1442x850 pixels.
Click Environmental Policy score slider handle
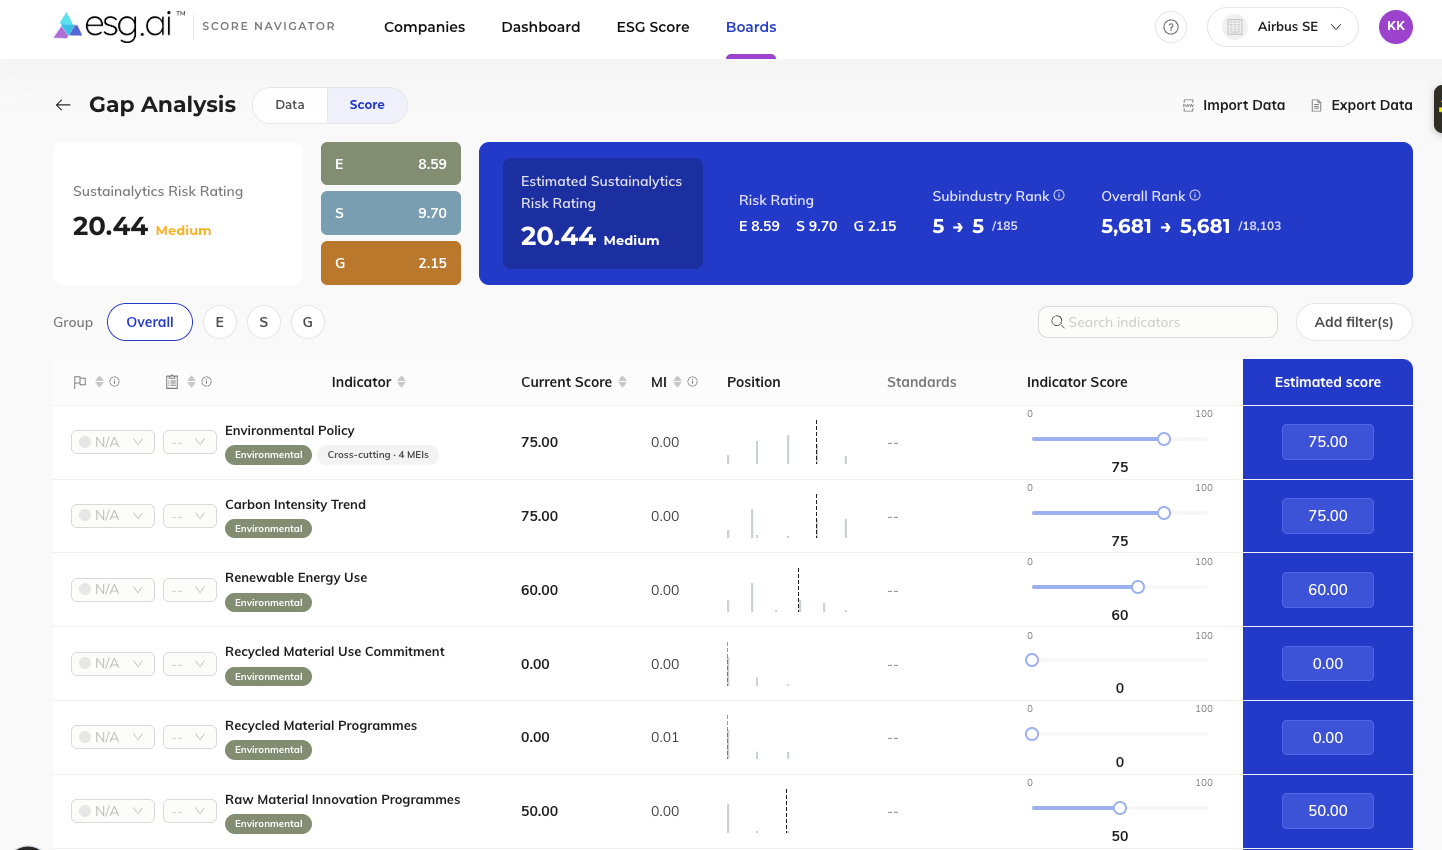pos(1164,439)
